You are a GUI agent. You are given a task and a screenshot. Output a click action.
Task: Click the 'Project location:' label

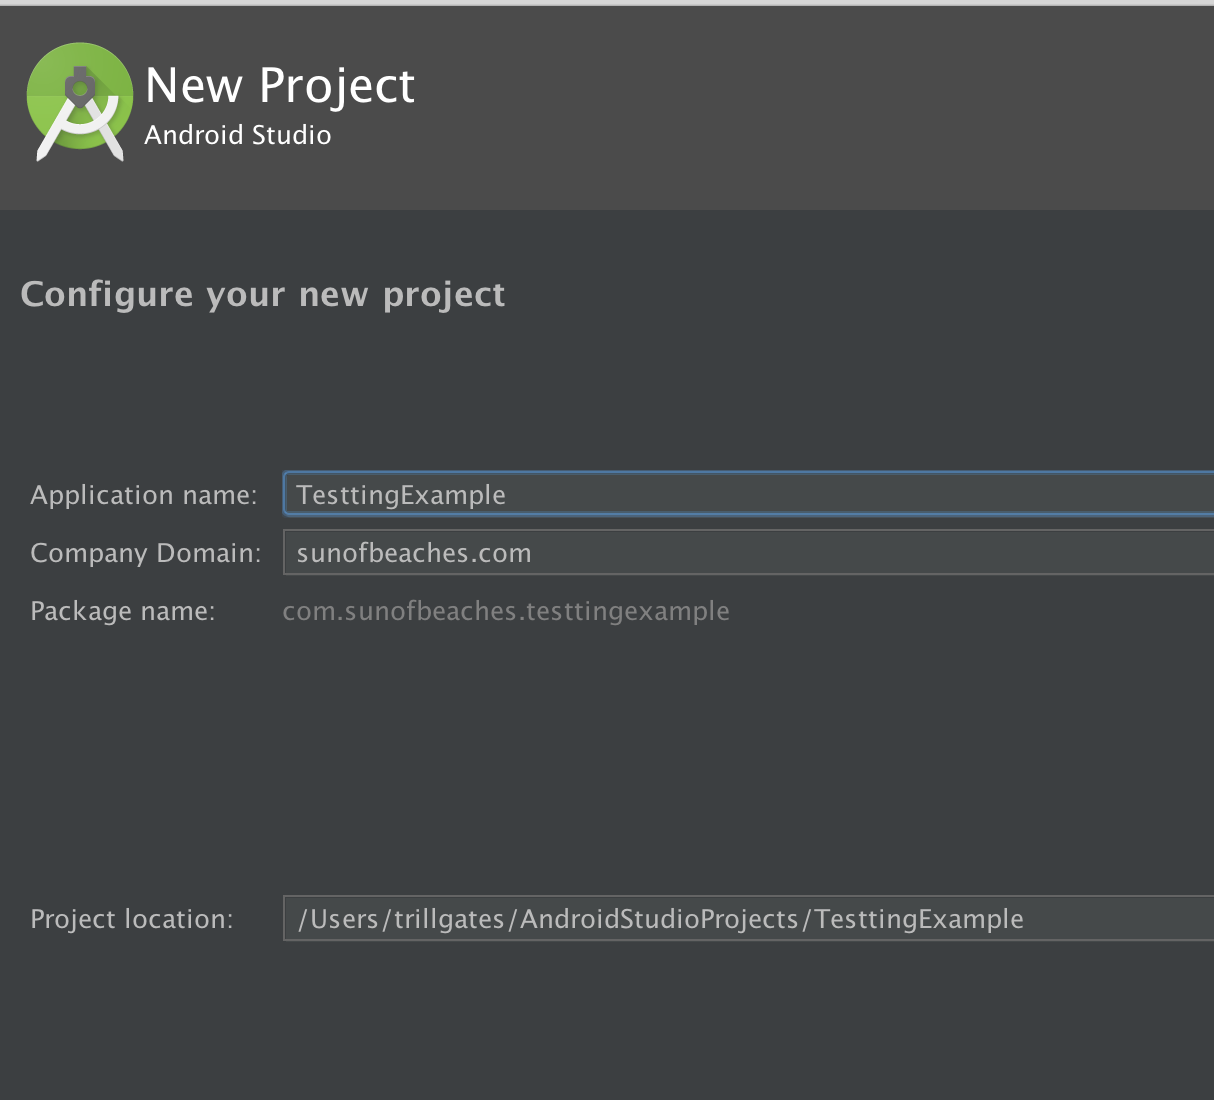tap(132, 919)
